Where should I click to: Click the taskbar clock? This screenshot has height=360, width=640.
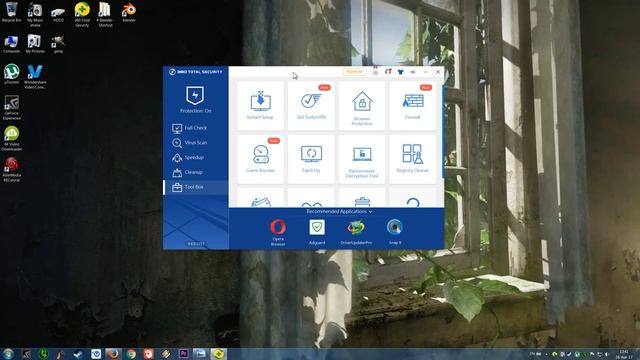624,354
